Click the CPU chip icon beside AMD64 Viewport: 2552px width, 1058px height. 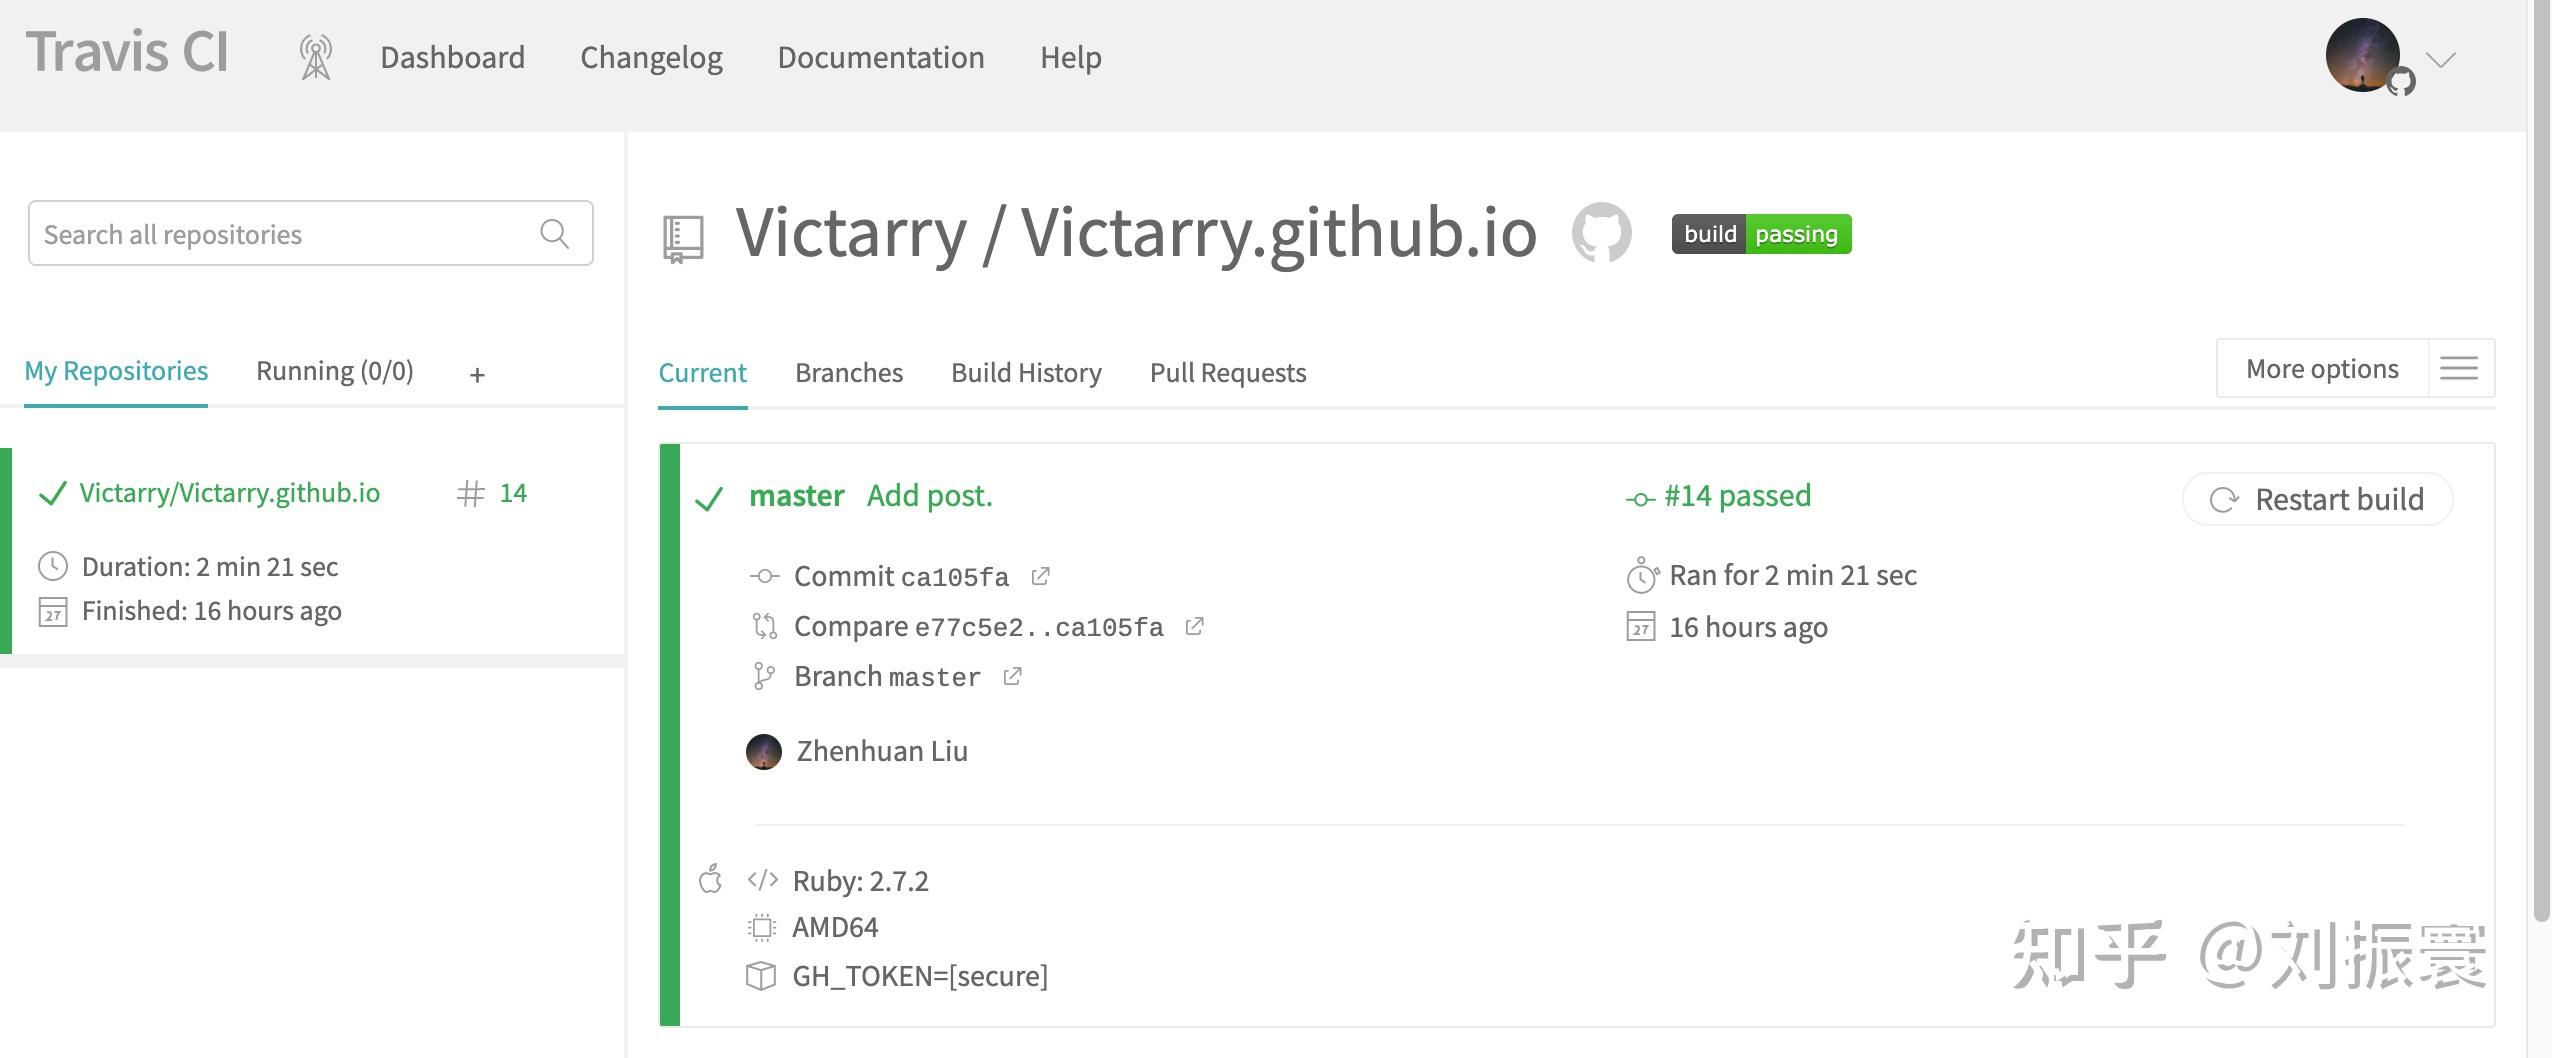(x=762, y=928)
